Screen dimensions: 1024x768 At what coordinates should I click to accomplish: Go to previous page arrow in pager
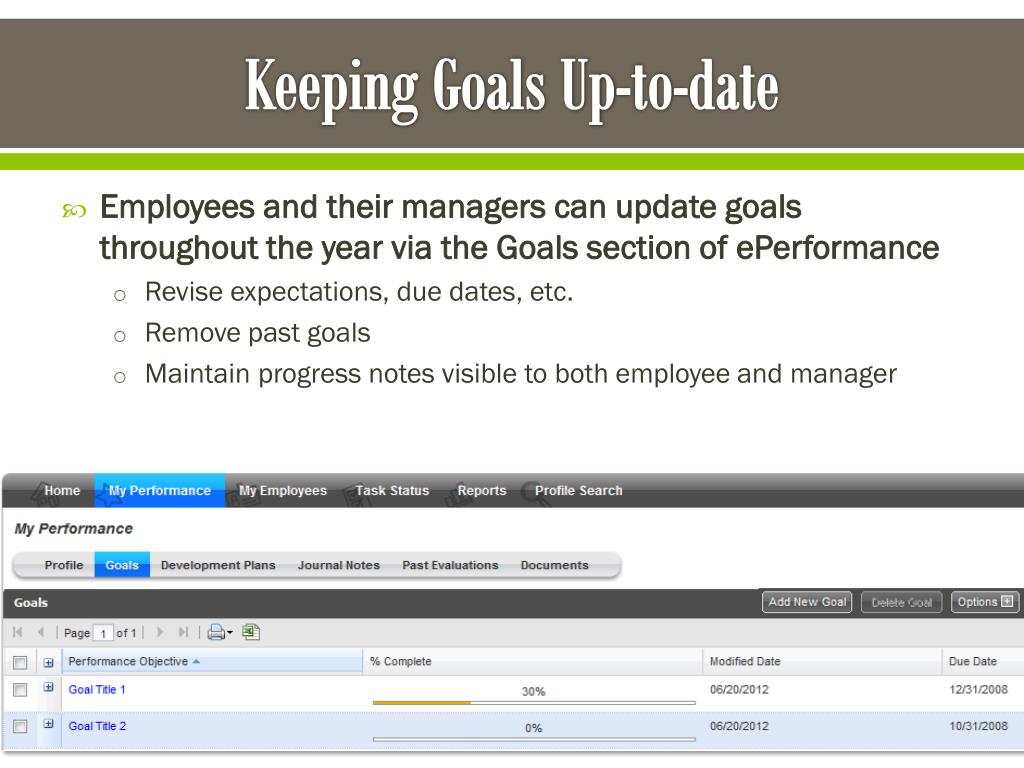coord(40,632)
